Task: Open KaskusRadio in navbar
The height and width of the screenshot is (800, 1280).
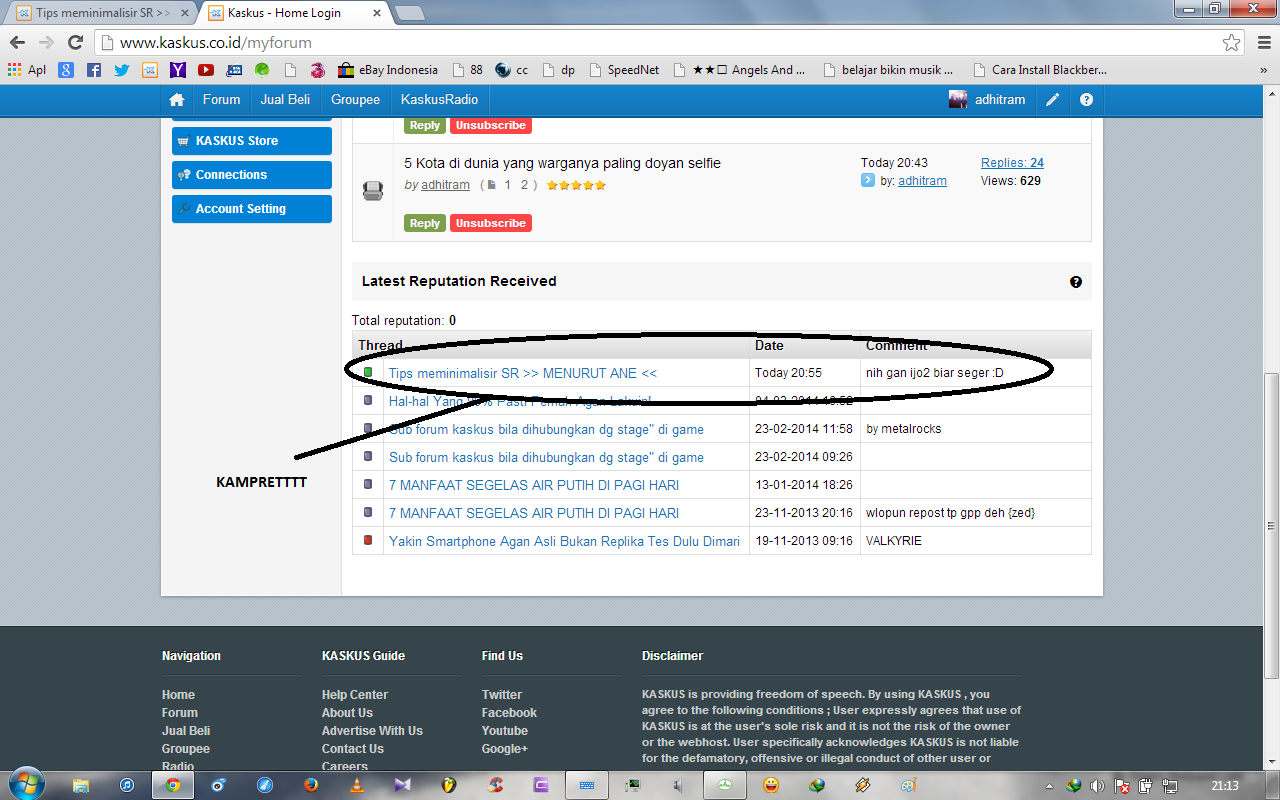Action: [x=439, y=100]
